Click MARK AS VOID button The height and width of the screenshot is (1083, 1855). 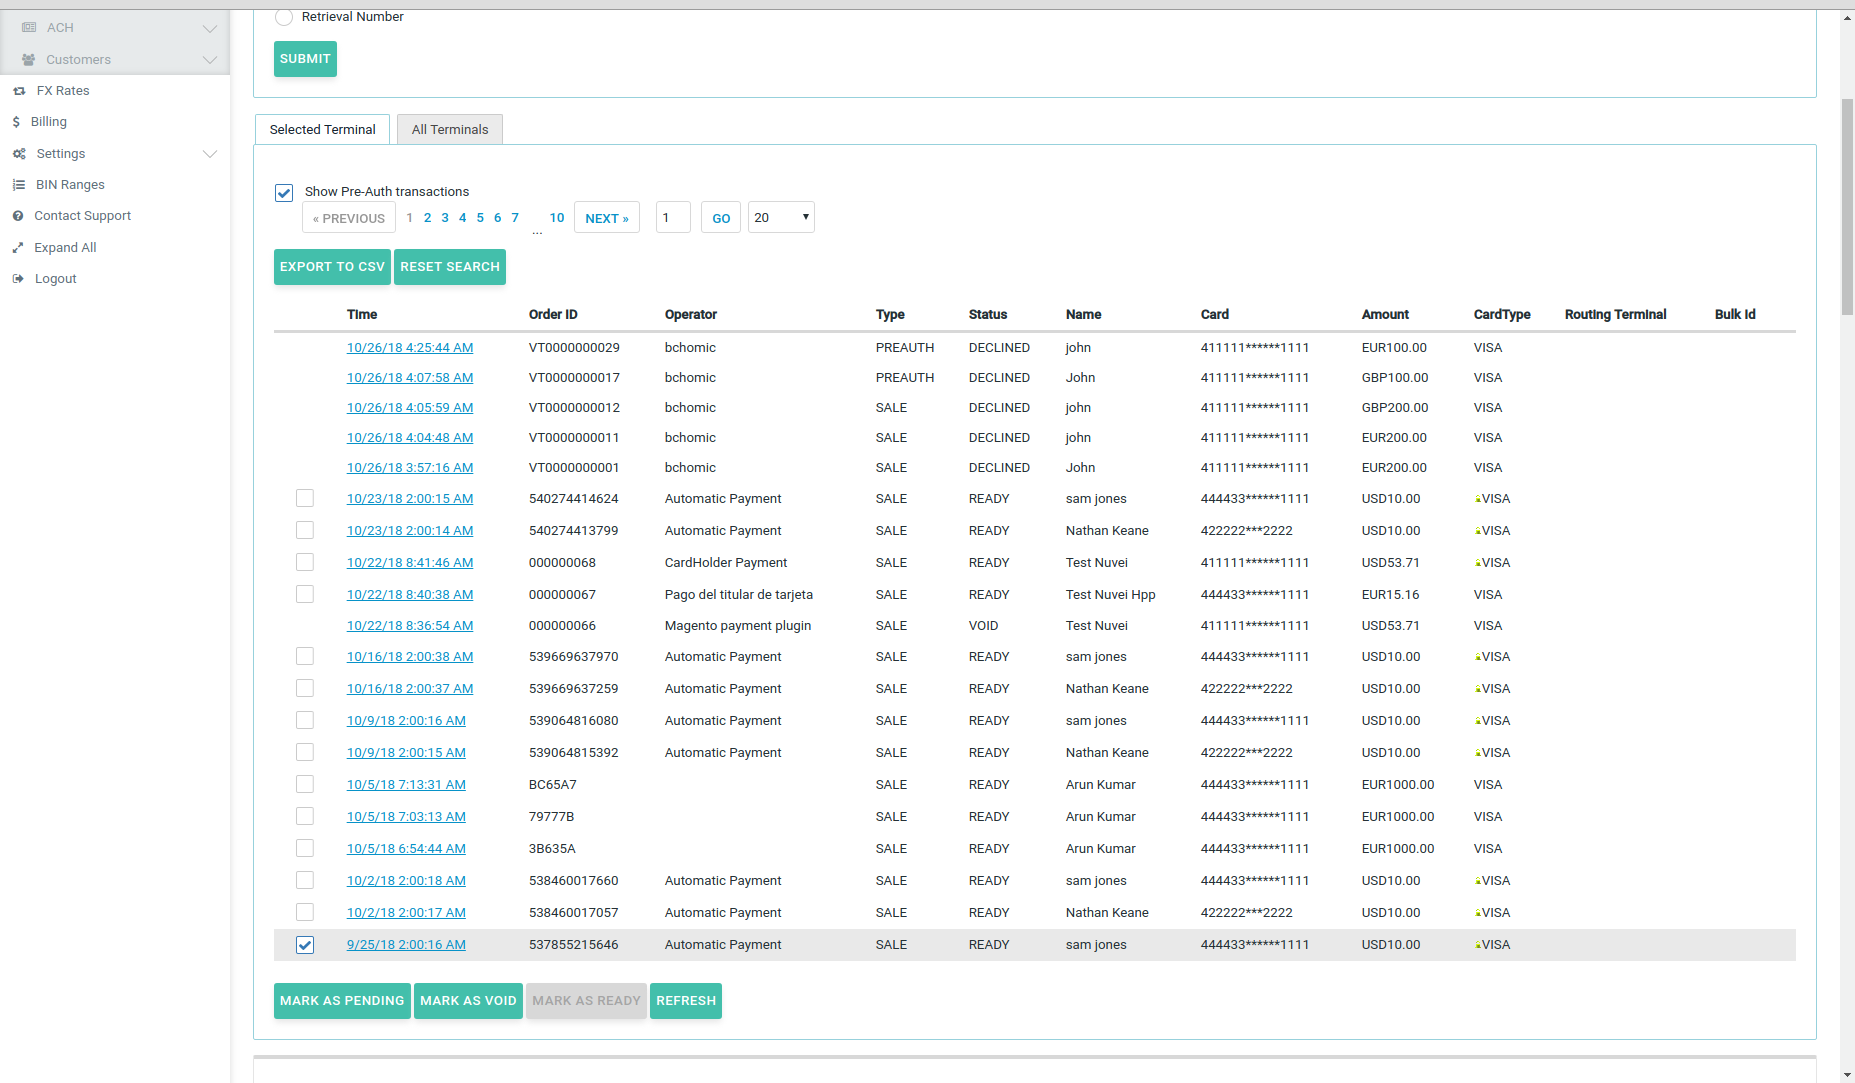click(x=468, y=1001)
